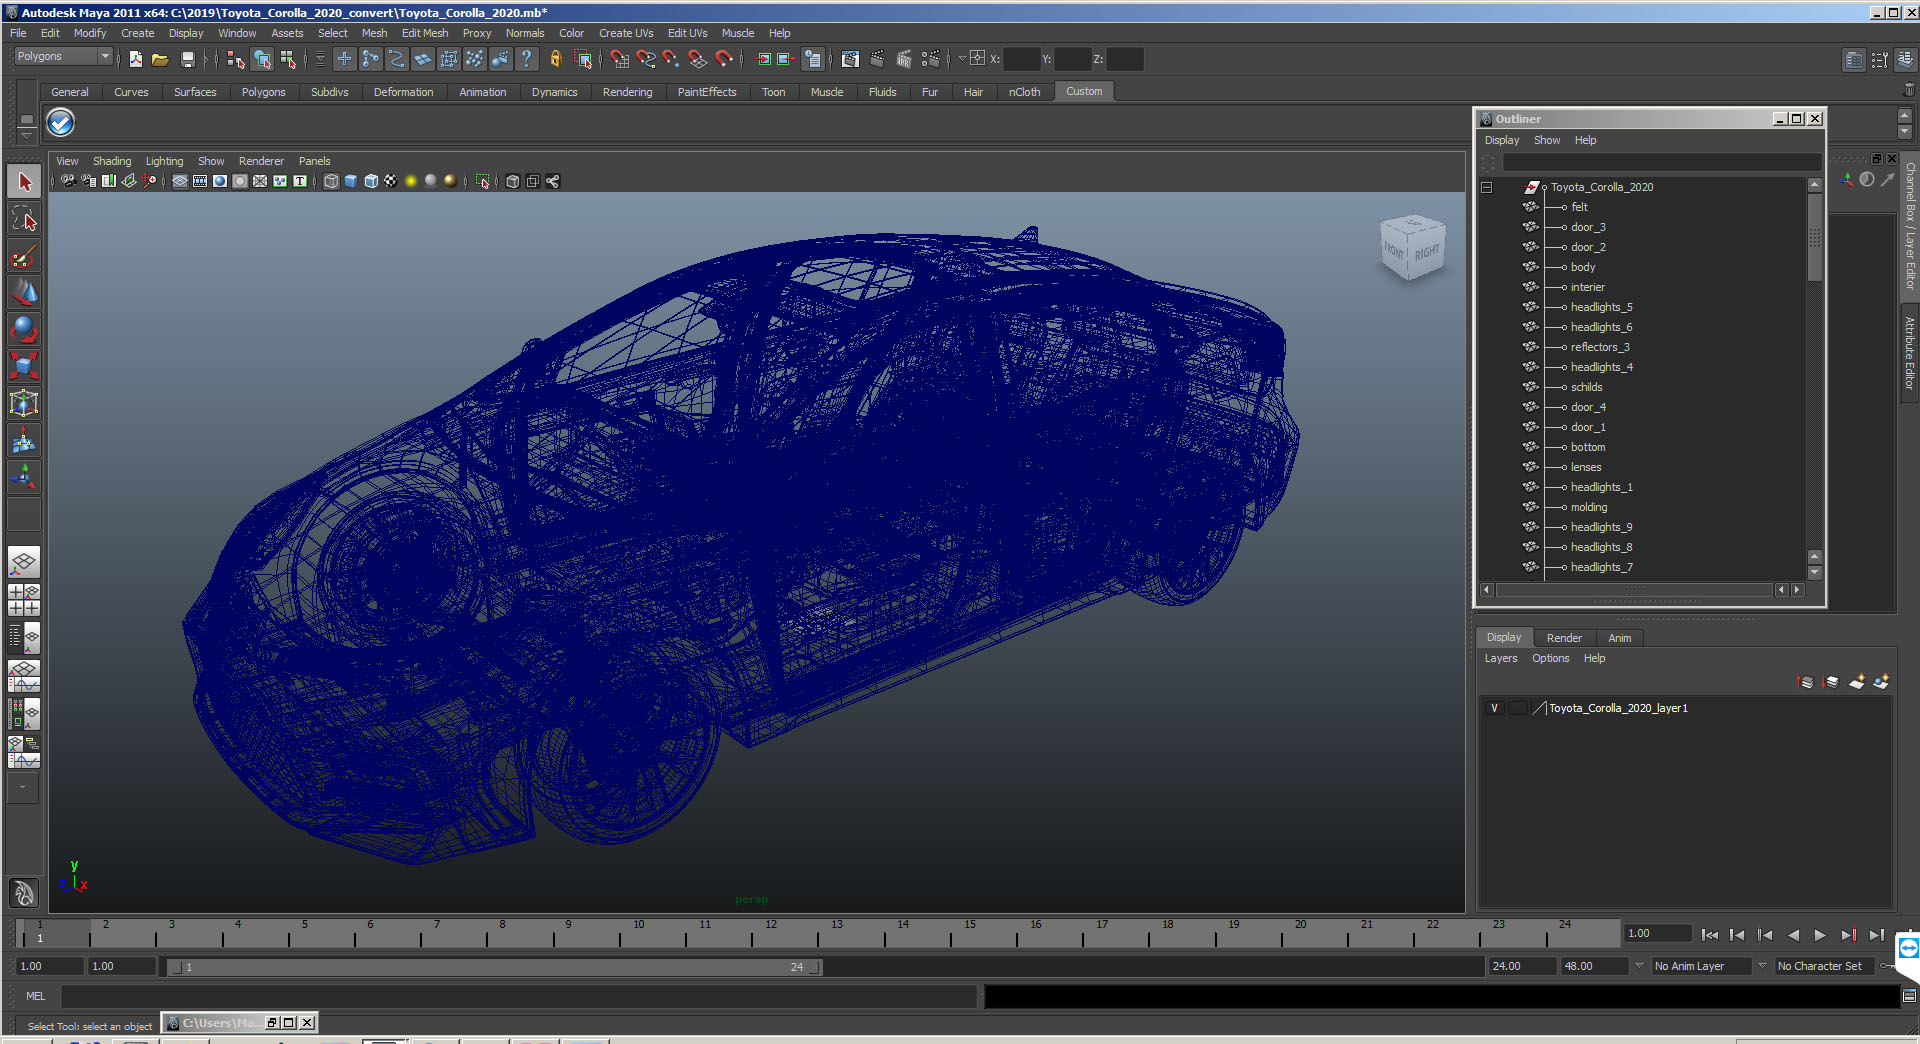Go to start of playback range

coord(1709,935)
